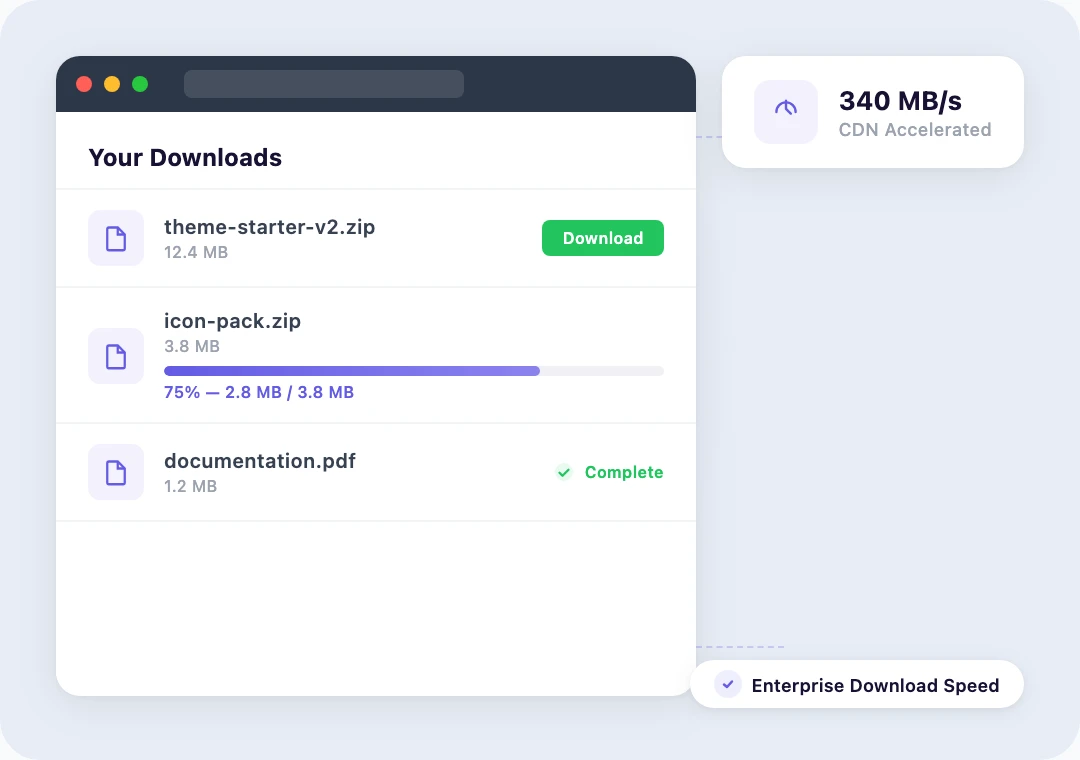1080x760 pixels.
Task: Click the yellow minimize window dot
Action: 112,84
